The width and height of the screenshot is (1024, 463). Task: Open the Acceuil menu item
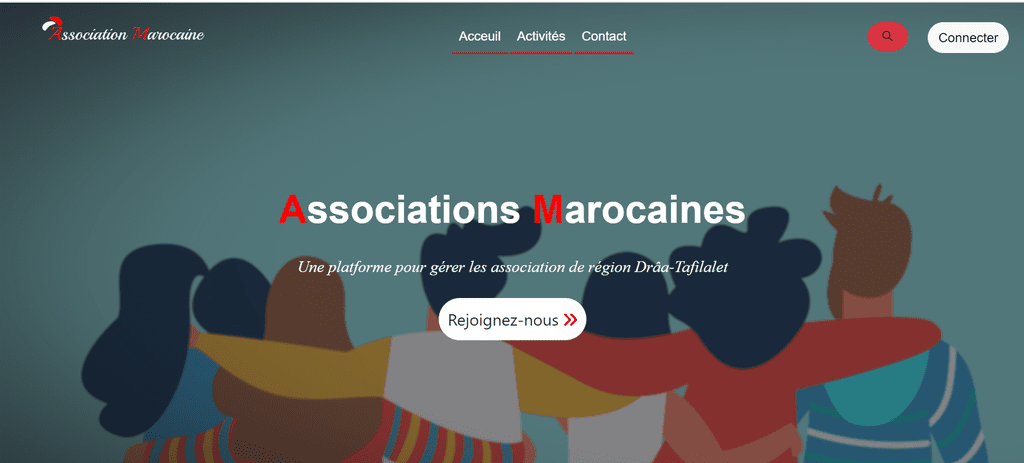pos(479,37)
